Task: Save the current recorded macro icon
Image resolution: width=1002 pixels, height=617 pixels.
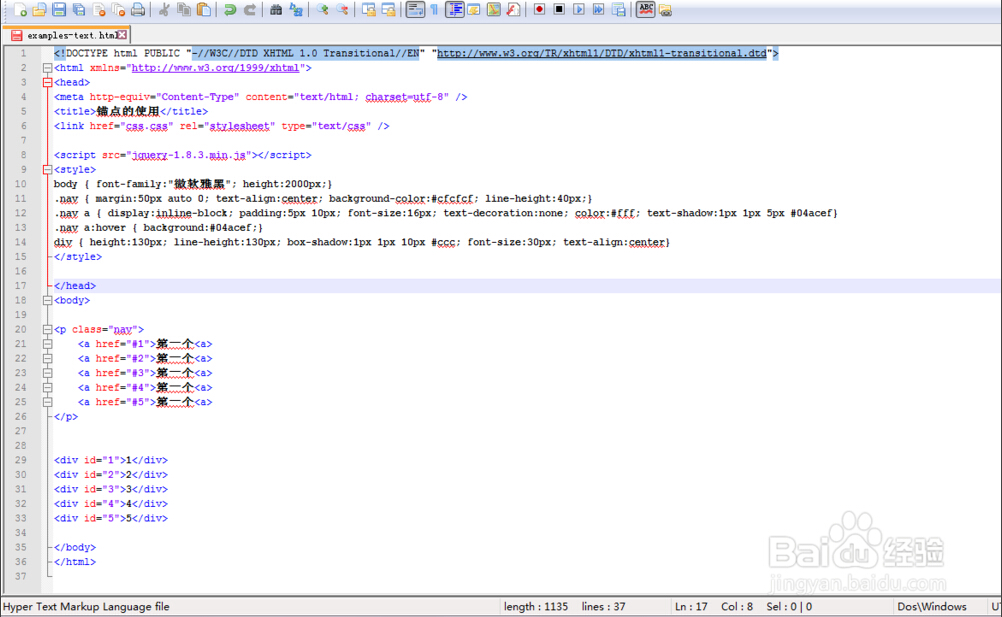Action: (619, 10)
